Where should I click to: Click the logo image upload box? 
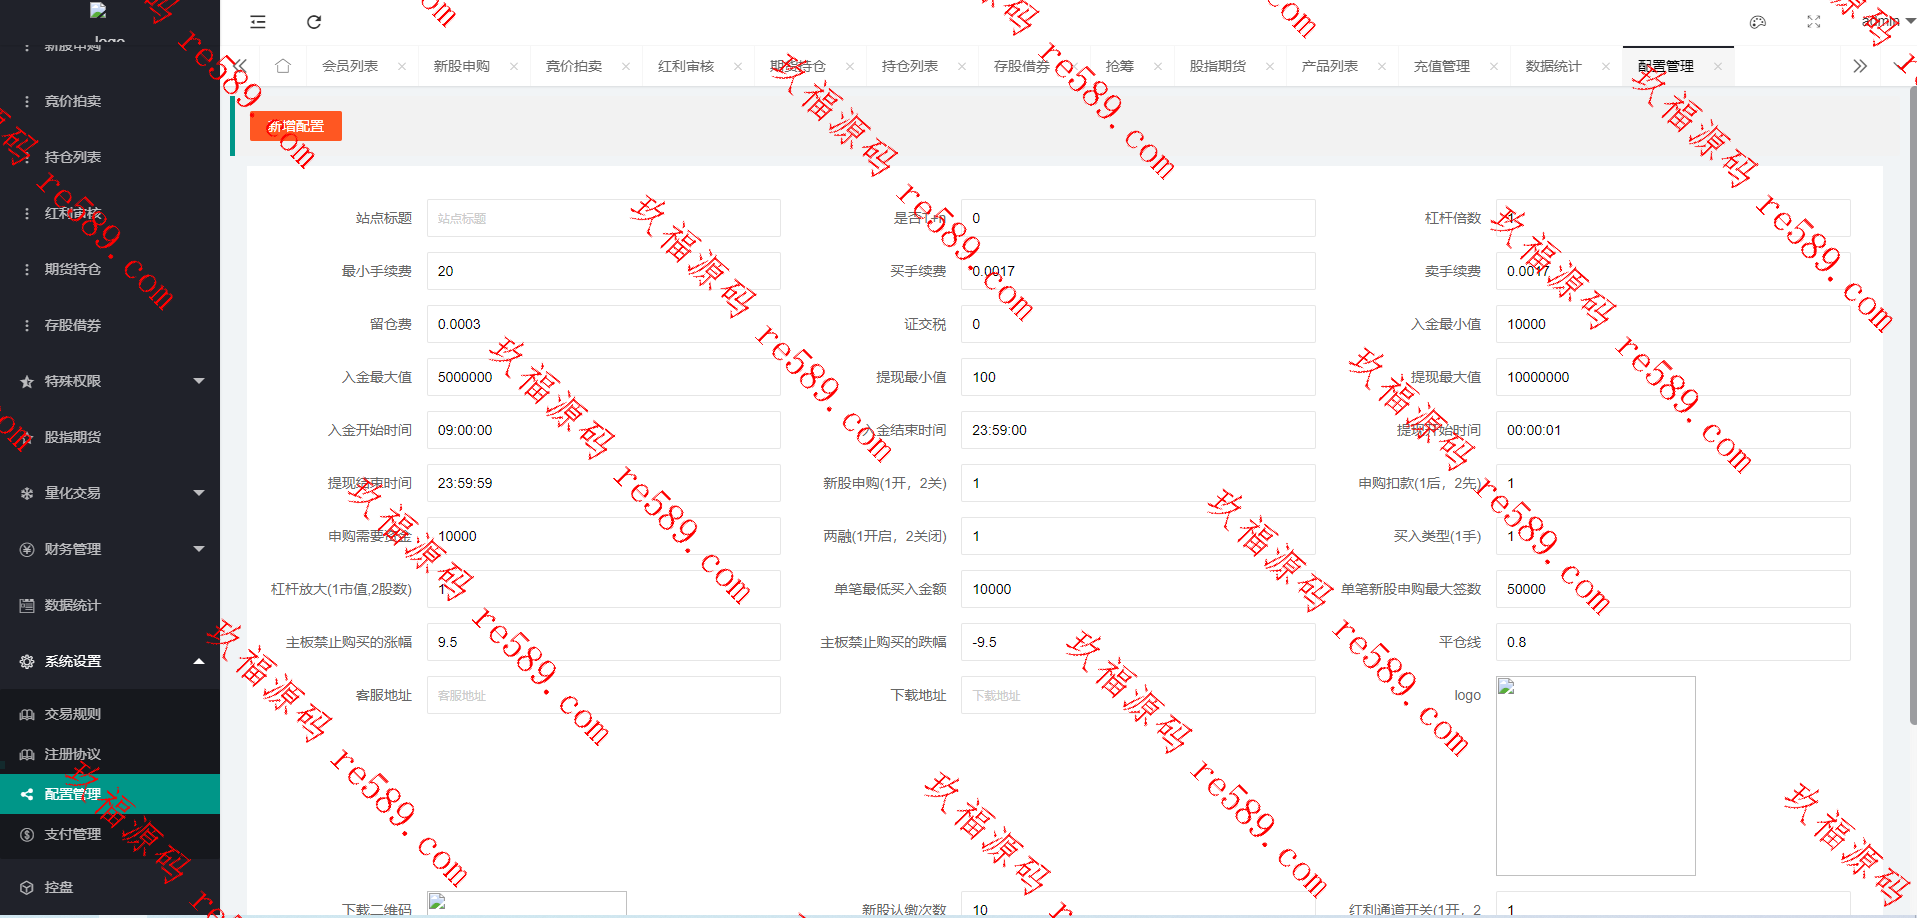pyautogui.click(x=1596, y=776)
